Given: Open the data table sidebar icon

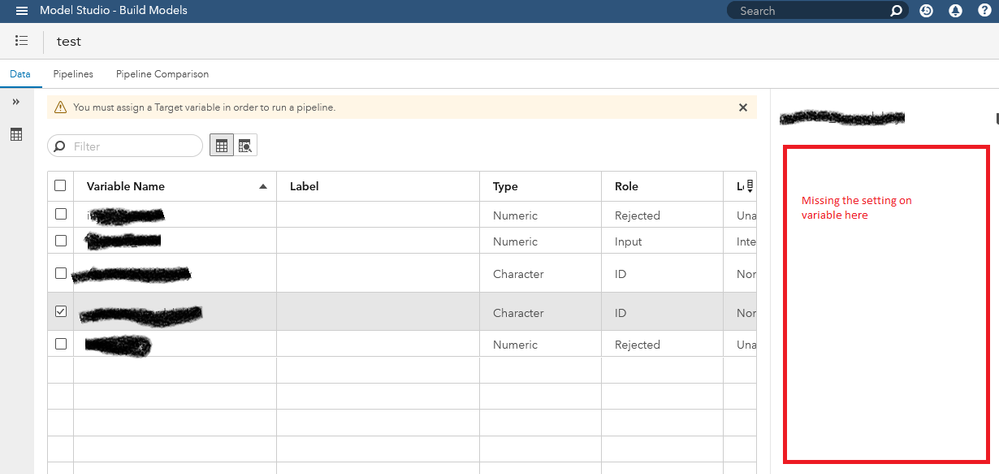Looking at the screenshot, I should pyautogui.click(x=16, y=134).
